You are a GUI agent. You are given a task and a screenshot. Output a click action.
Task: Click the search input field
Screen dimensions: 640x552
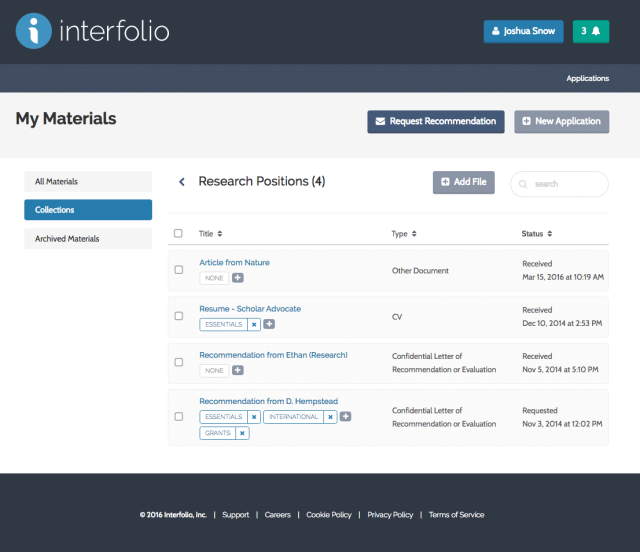[x=560, y=184]
